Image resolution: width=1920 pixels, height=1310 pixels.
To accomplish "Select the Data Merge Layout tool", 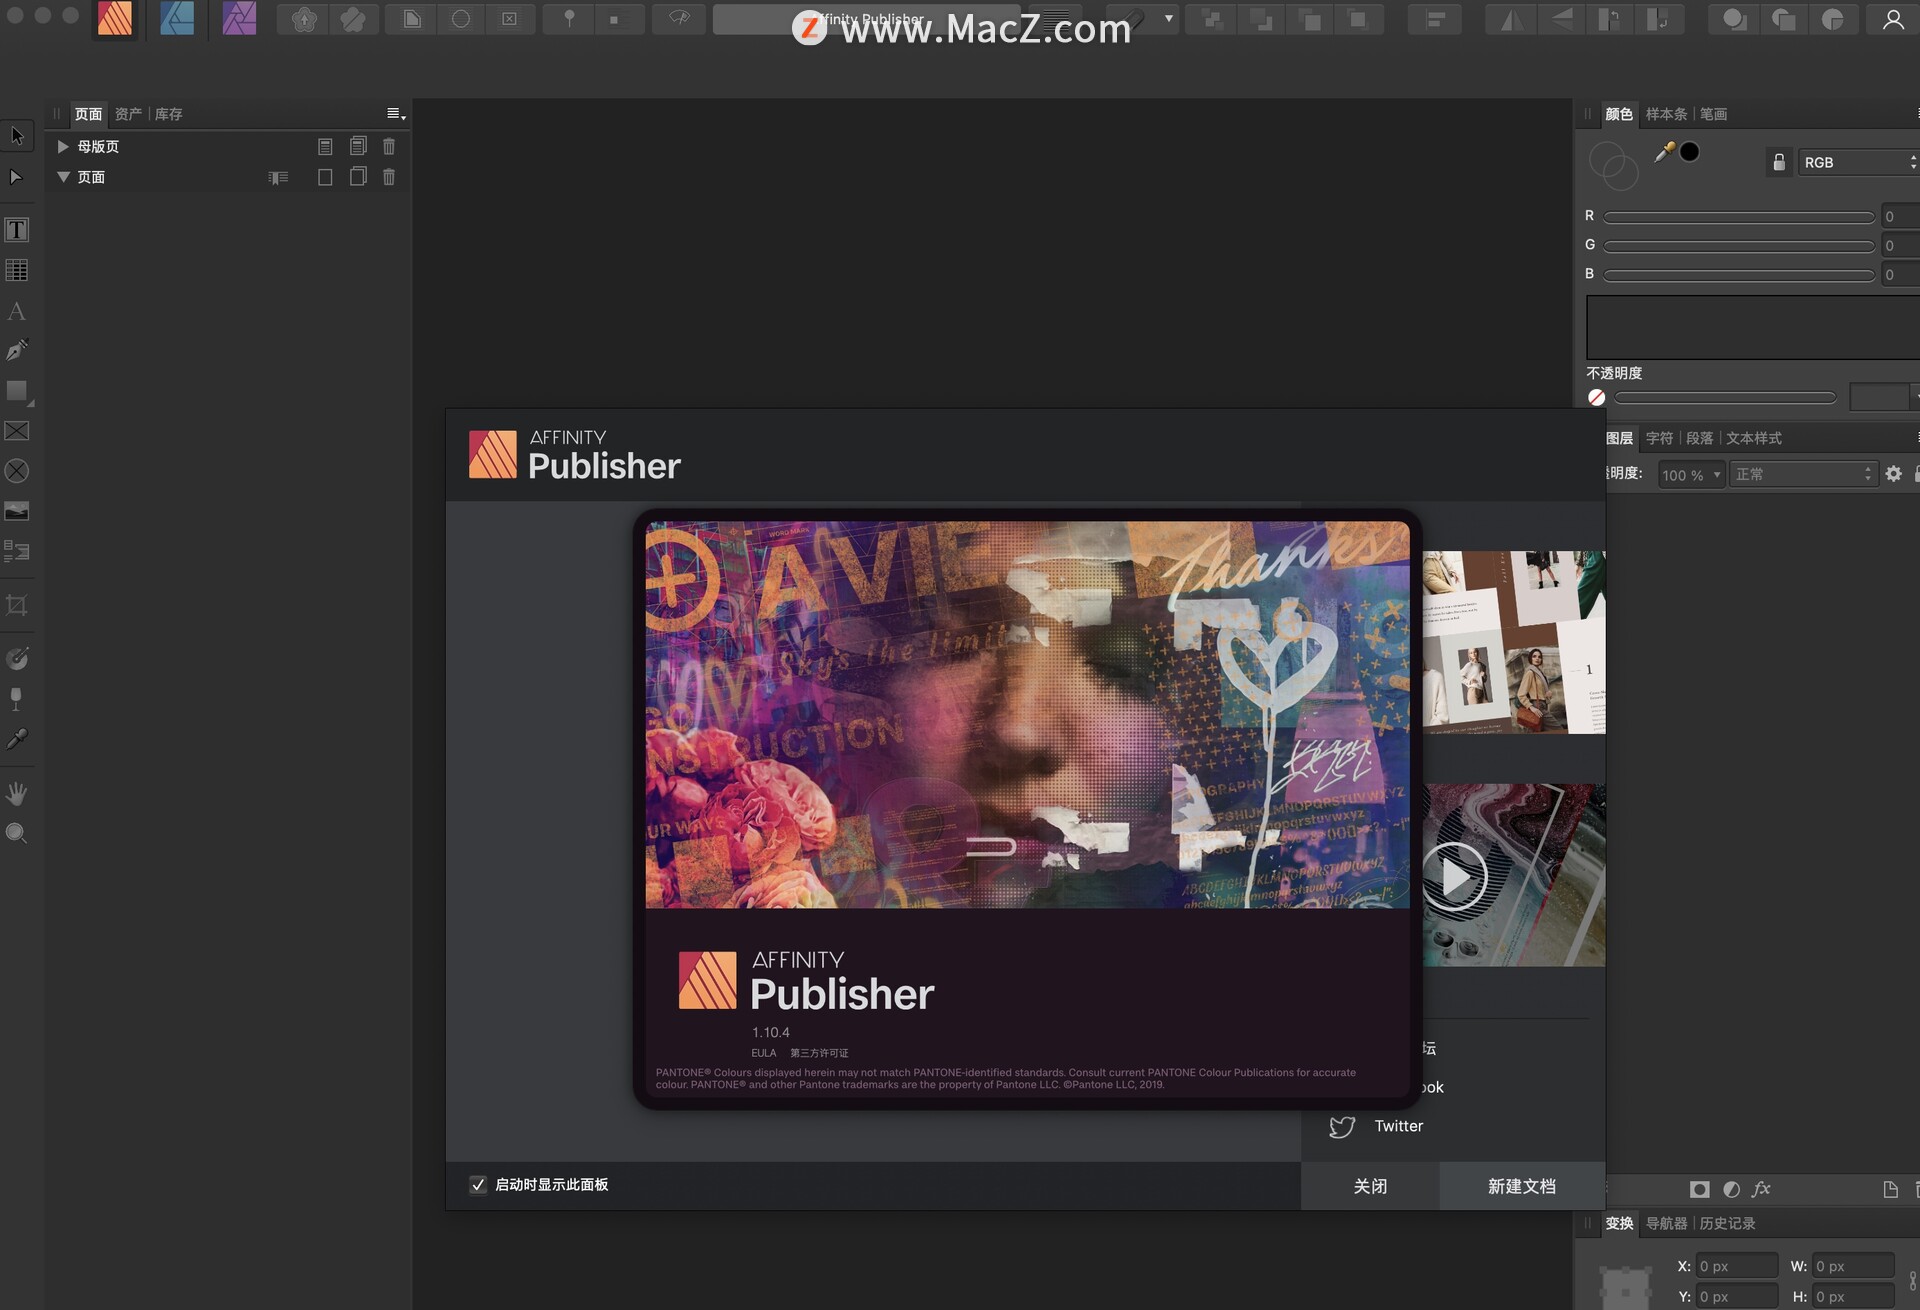I will coord(17,551).
